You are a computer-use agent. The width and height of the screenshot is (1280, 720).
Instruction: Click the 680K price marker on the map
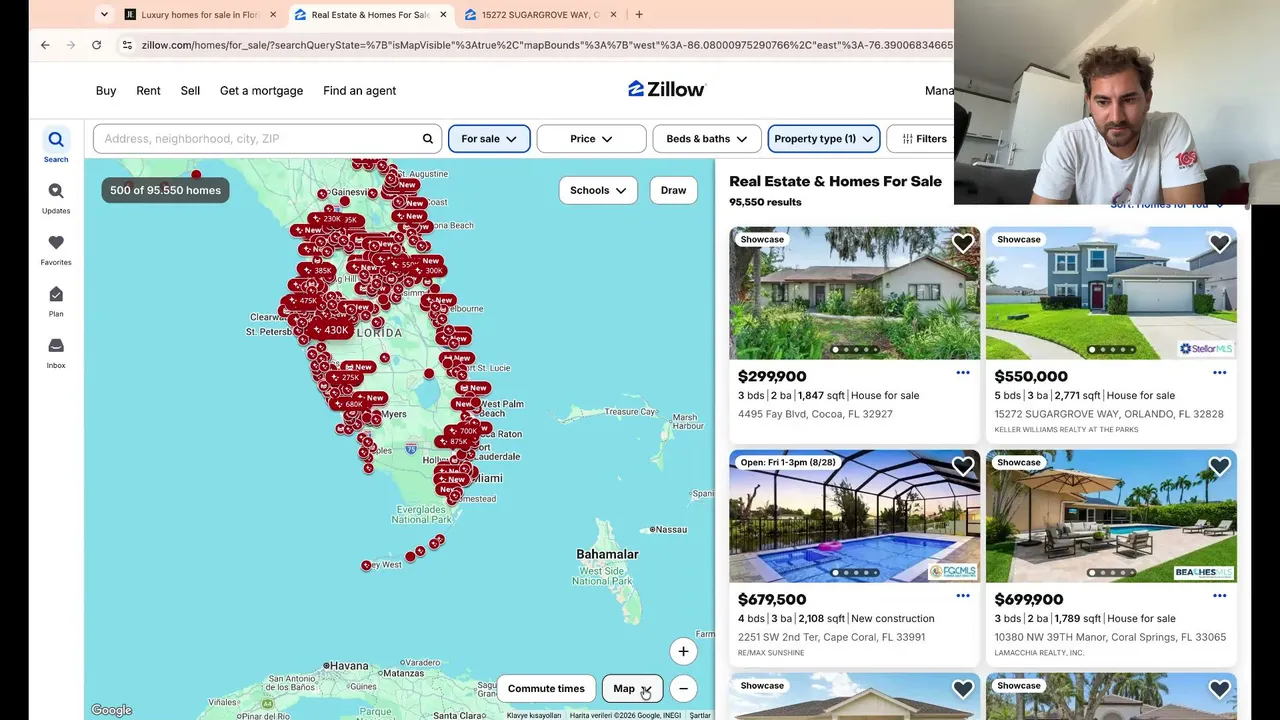pyautogui.click(x=350, y=404)
